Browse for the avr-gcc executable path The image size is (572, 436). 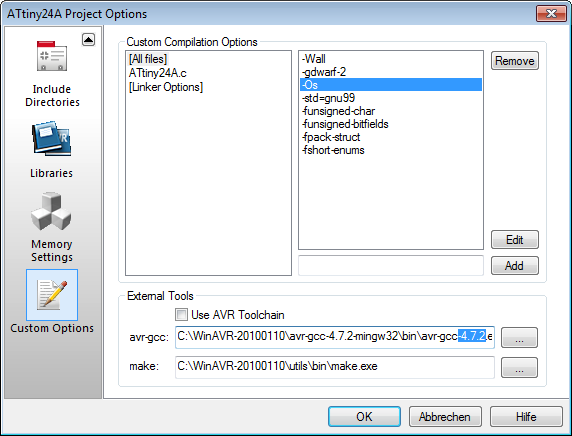pyautogui.click(x=519, y=337)
